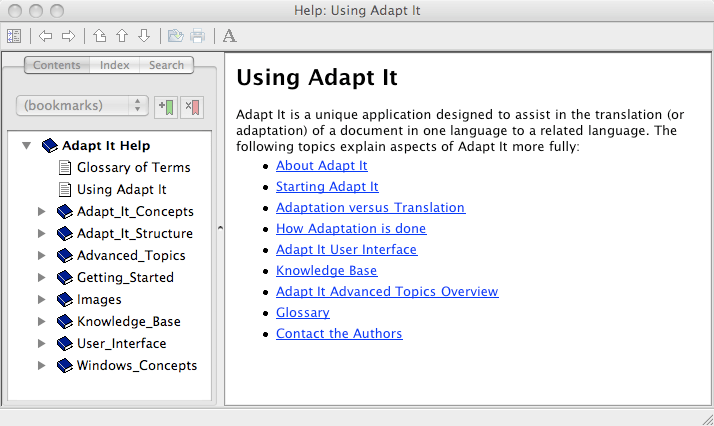
Task: Expand the Getting_Started node
Action: pos(41,277)
